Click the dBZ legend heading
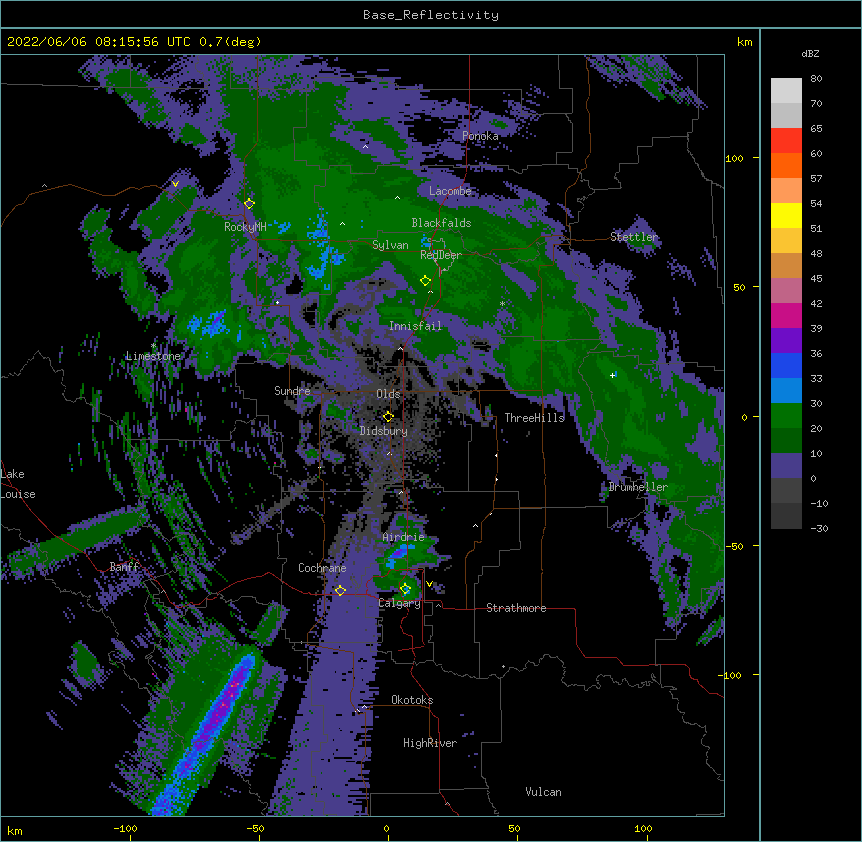This screenshot has width=862, height=842. click(810, 53)
